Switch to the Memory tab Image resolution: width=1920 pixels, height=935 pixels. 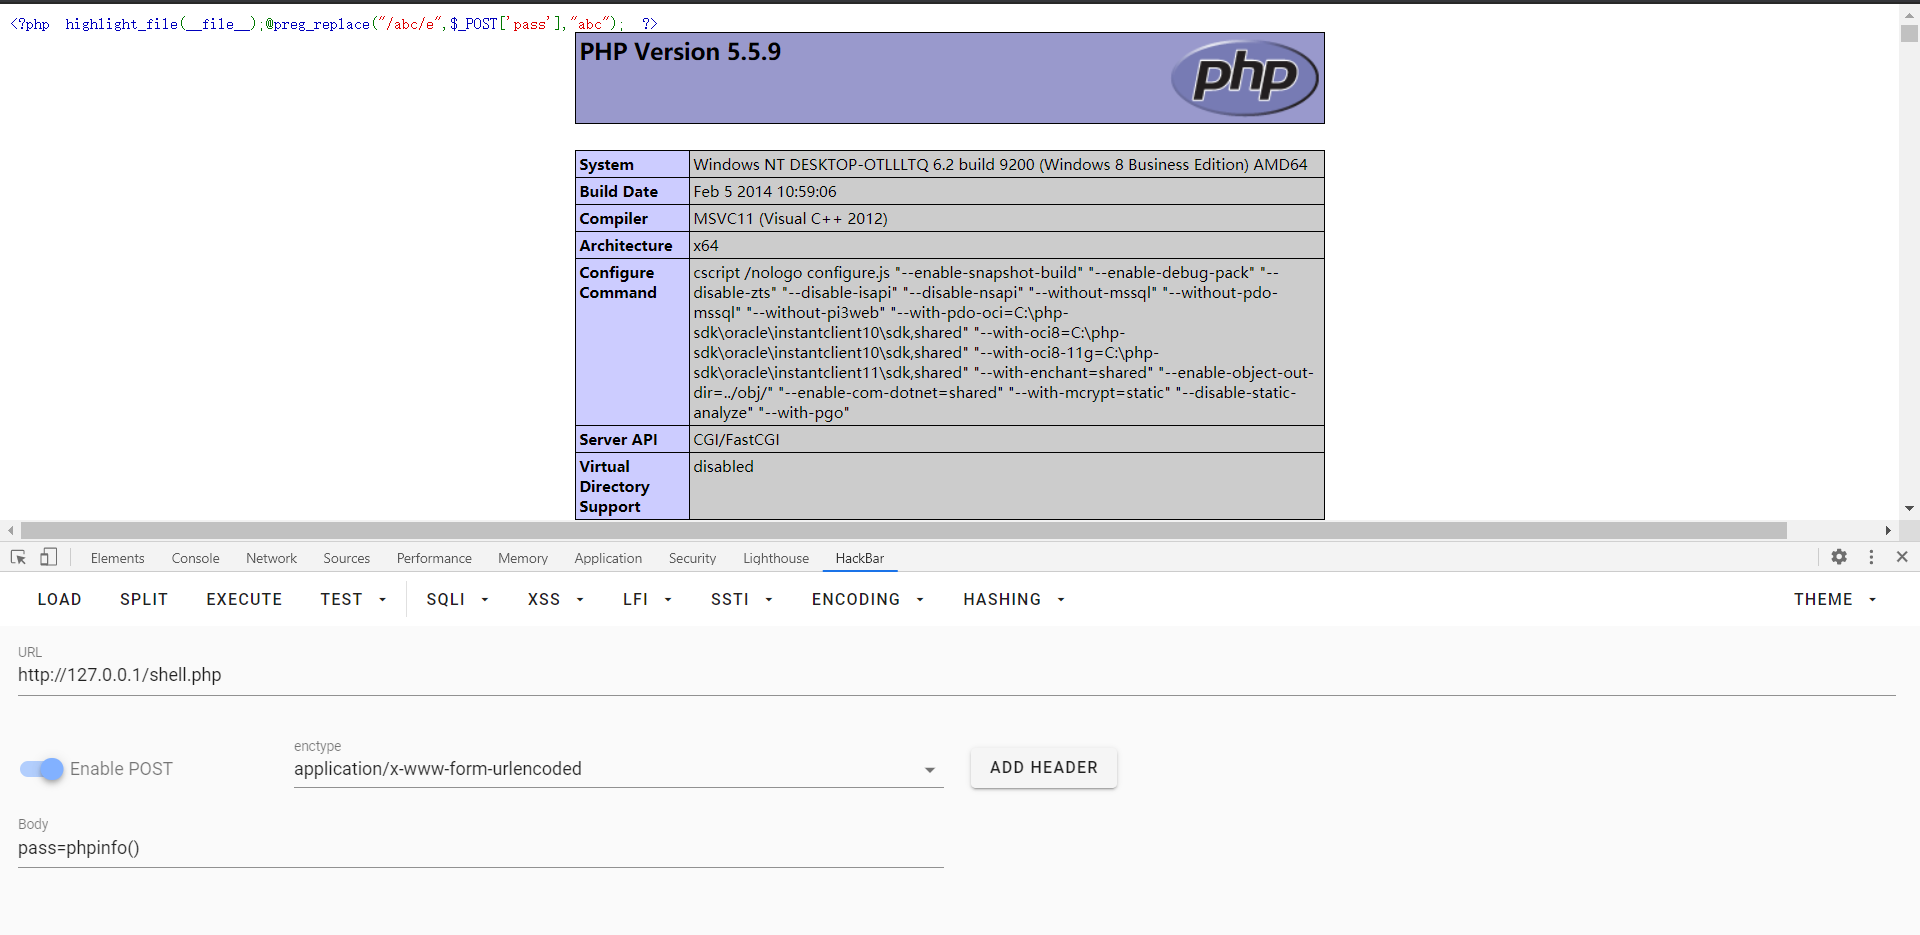pos(523,558)
